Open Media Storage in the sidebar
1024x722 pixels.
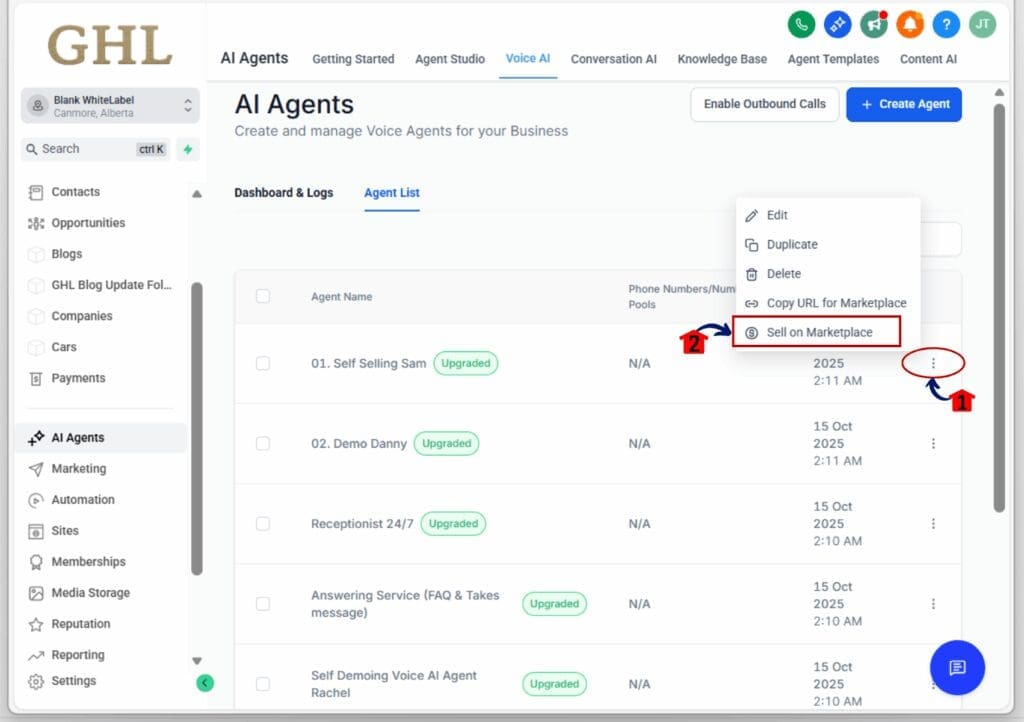click(90, 593)
